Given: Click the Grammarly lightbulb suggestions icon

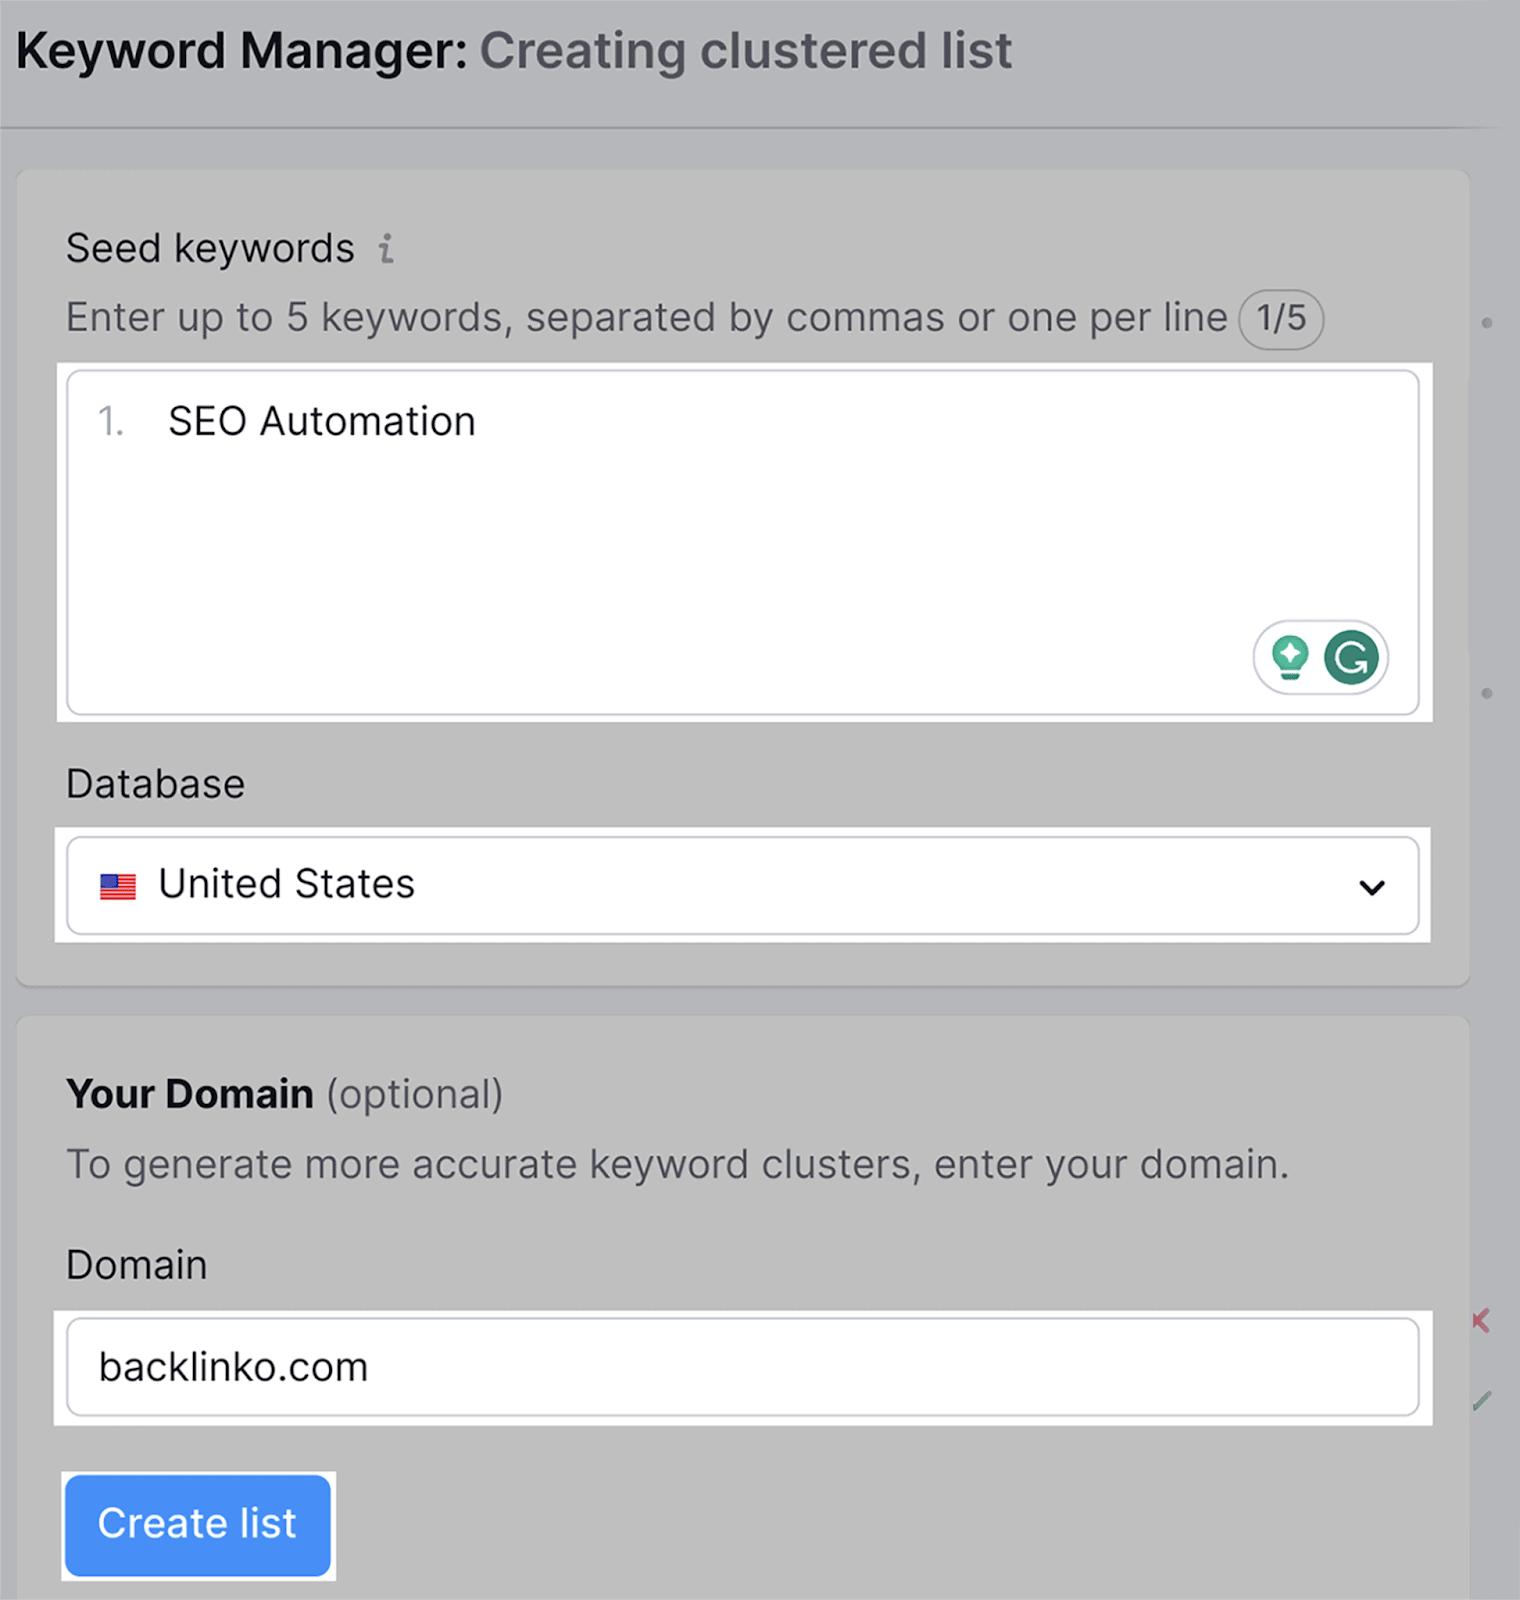Looking at the screenshot, I should tap(1290, 657).
